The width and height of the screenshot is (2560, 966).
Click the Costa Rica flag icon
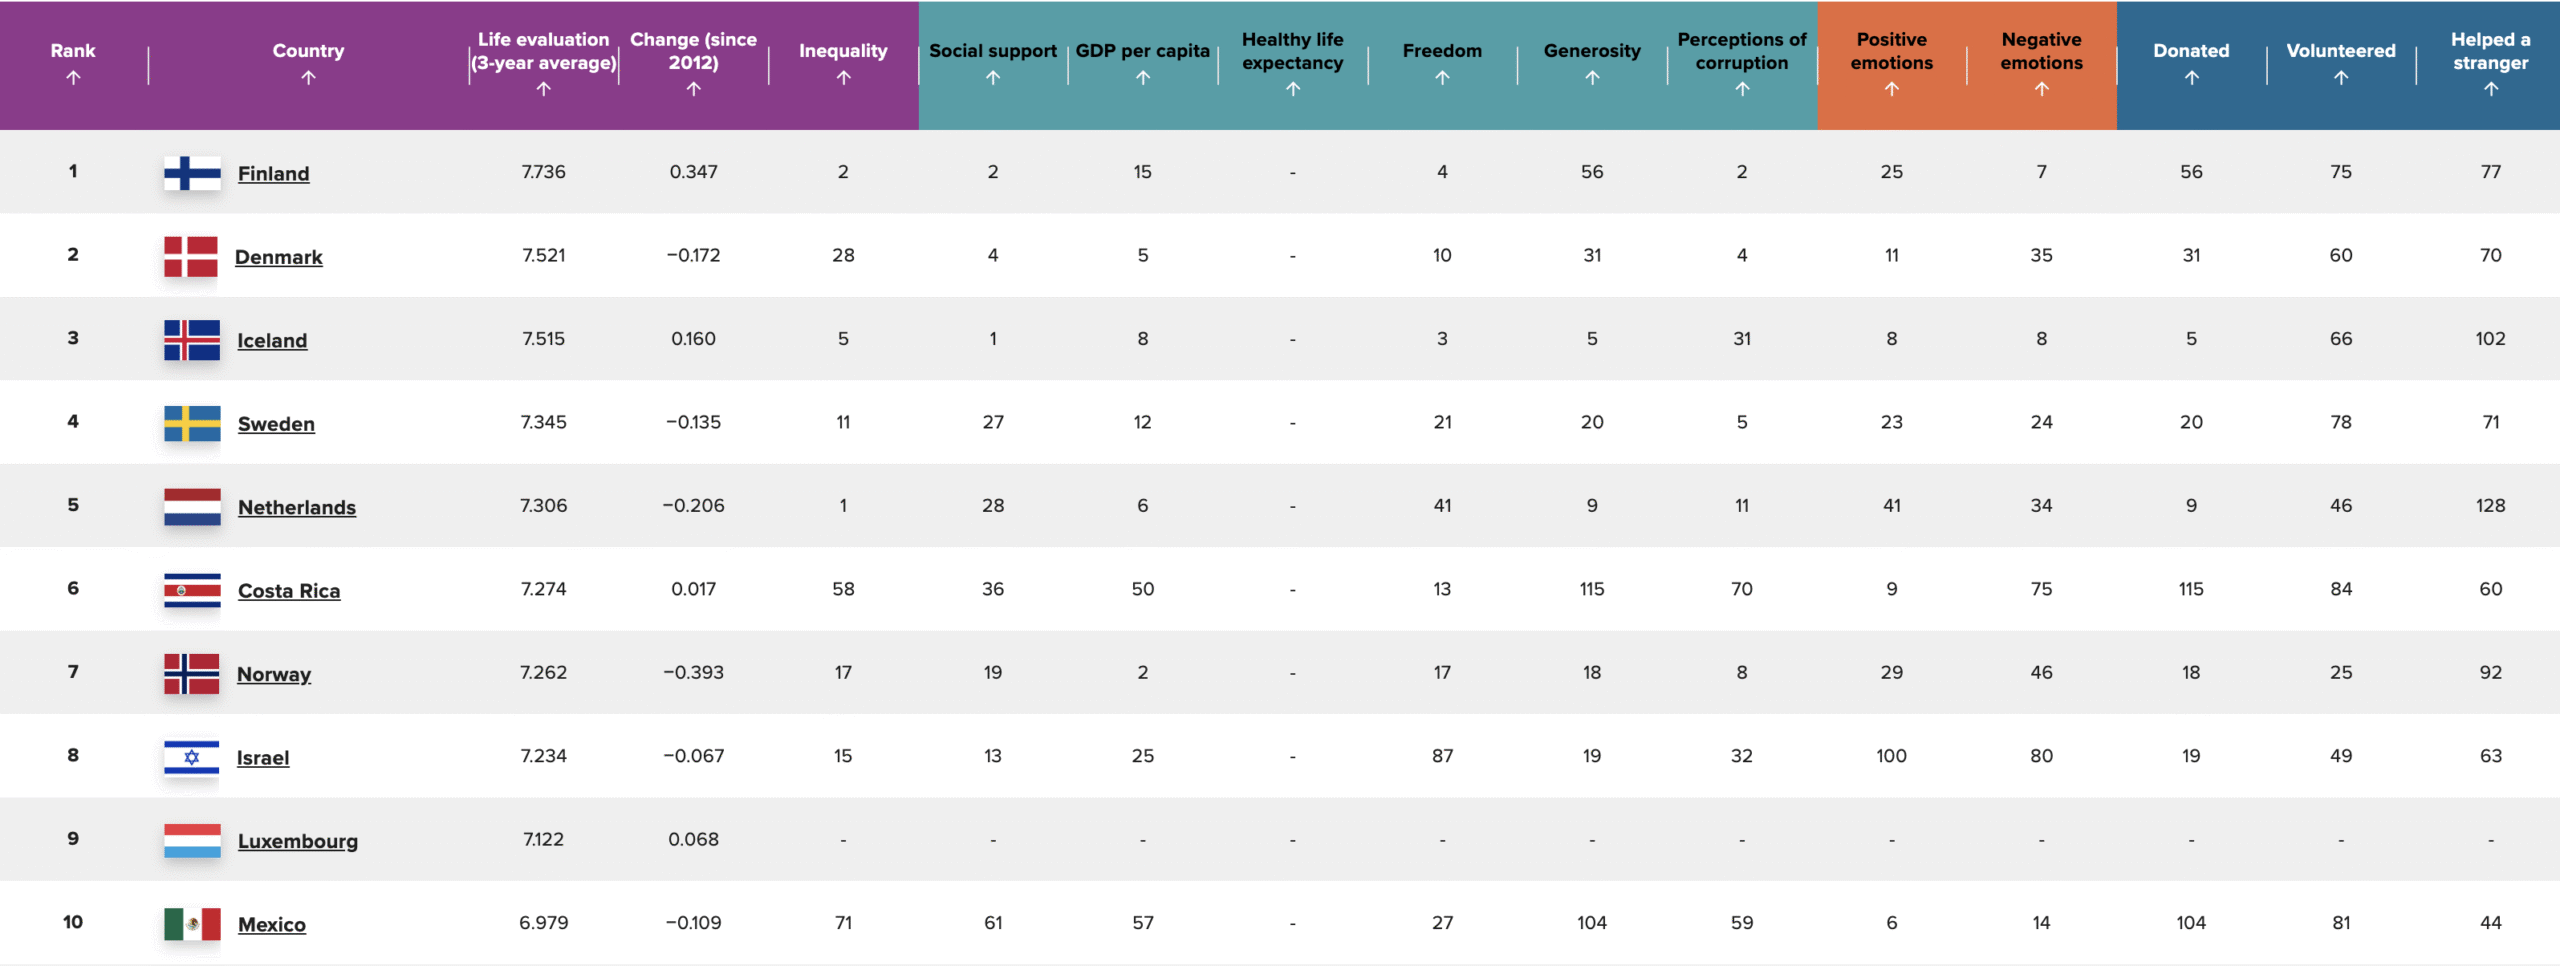pos(192,590)
